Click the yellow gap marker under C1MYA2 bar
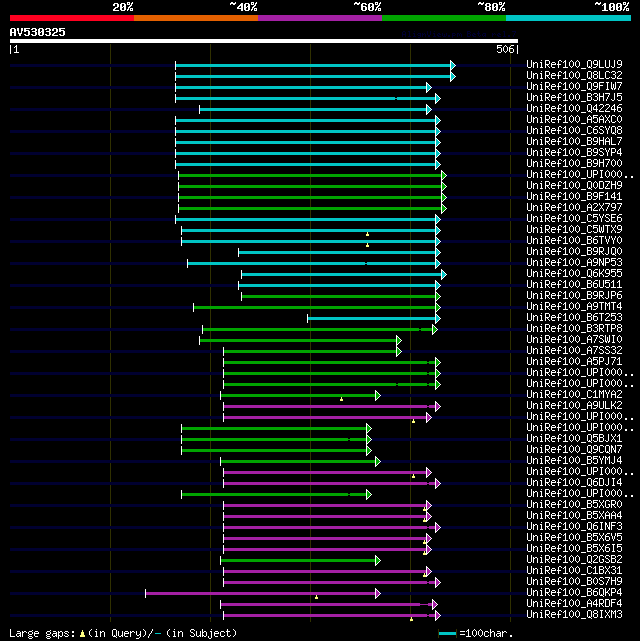This screenshot has height=641, width=640. point(342,399)
